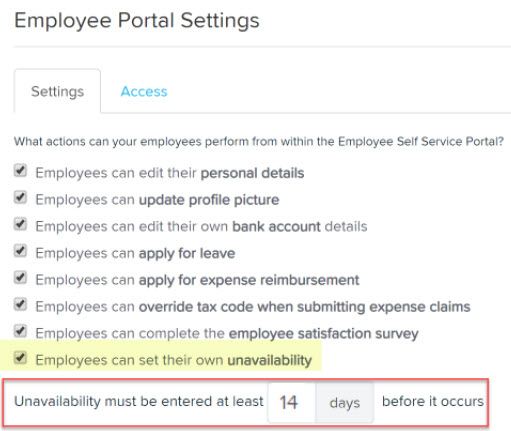Toggle the override tax code checkbox
The width and height of the screenshot is (511, 431).
coord(20,305)
